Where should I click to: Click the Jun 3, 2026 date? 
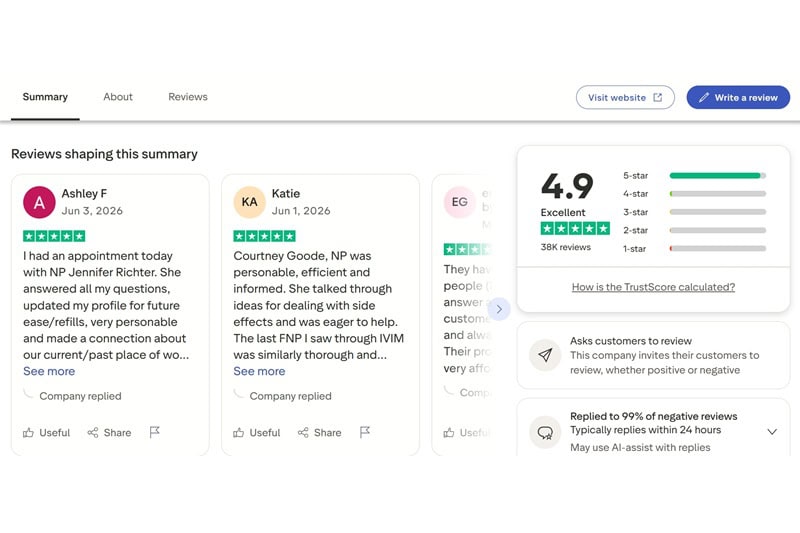tap(92, 211)
